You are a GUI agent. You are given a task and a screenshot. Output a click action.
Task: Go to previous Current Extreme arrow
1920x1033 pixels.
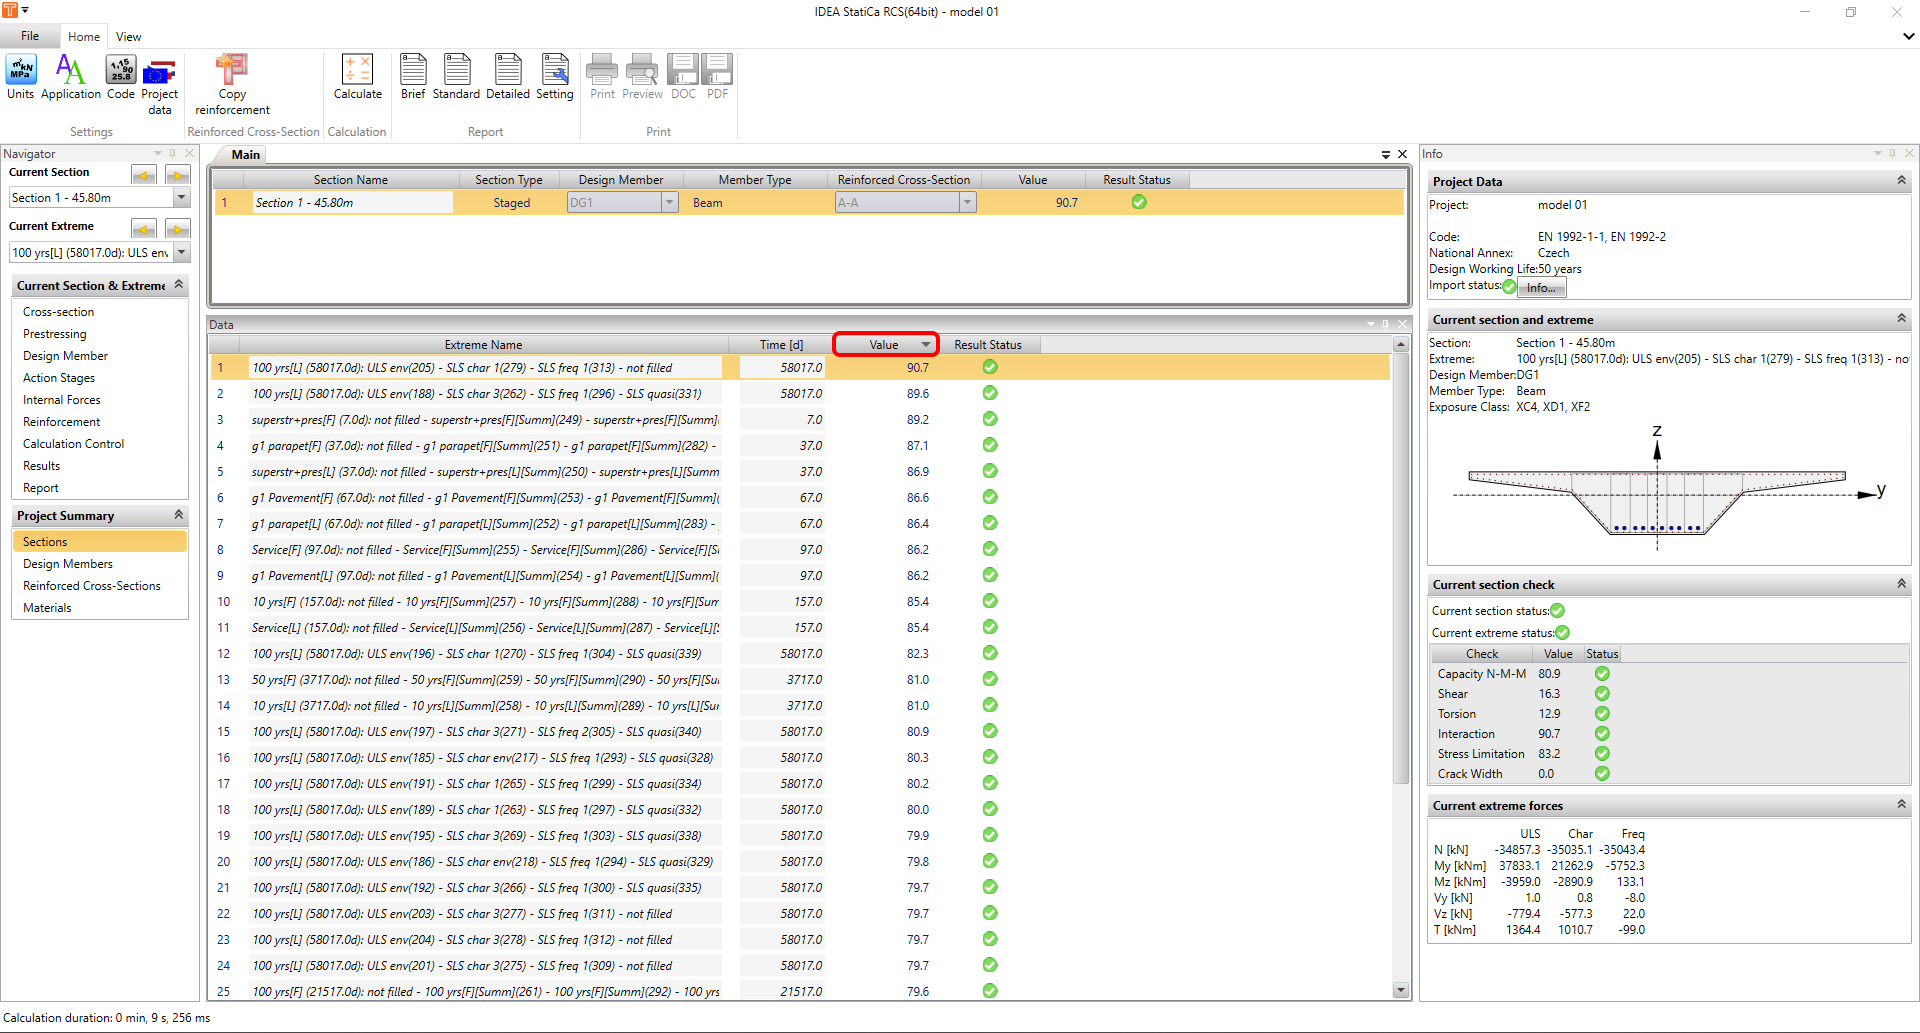coord(144,229)
